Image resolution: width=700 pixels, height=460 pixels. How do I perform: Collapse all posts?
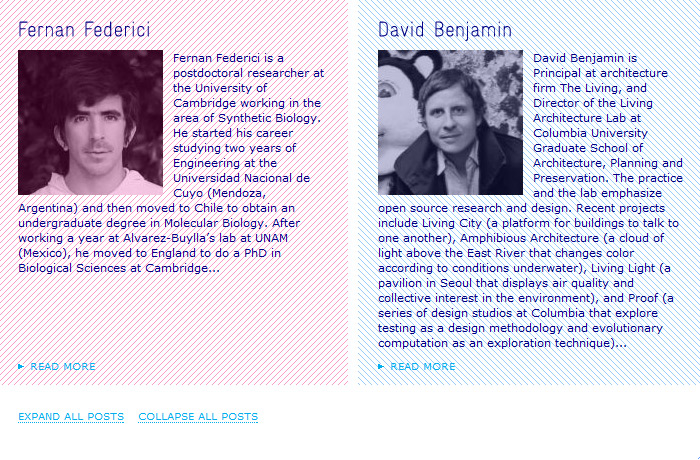(198, 417)
